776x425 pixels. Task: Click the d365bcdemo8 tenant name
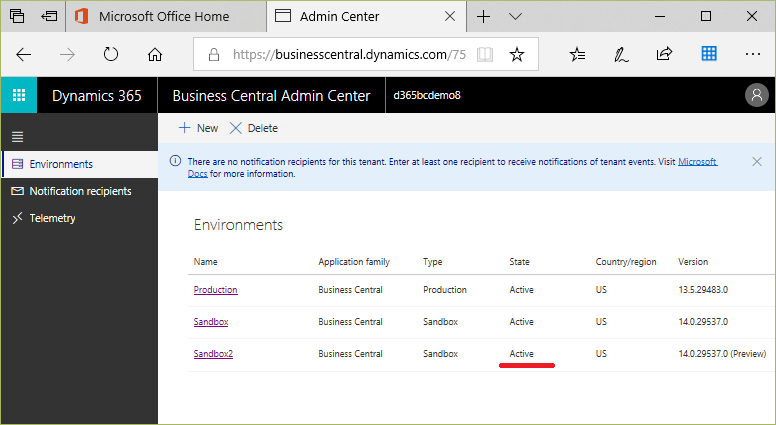[427, 95]
